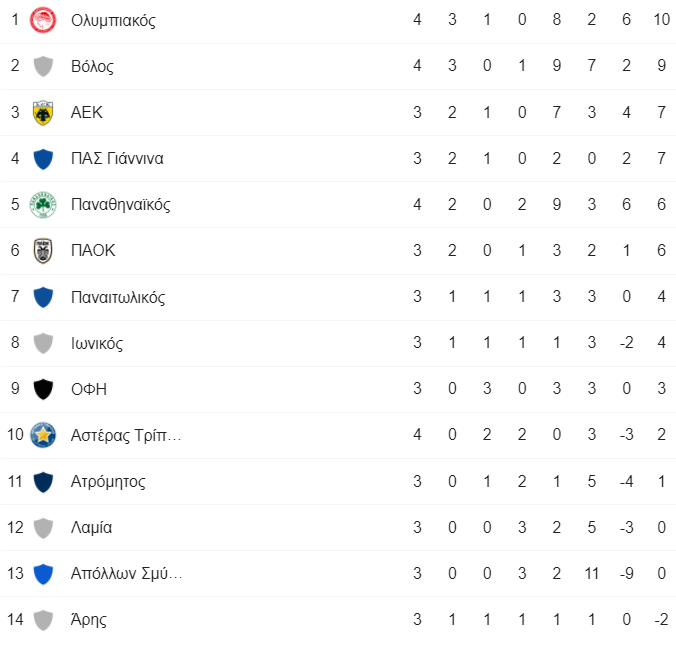
Task: Click the rank number 14 row
Action: click(338, 620)
